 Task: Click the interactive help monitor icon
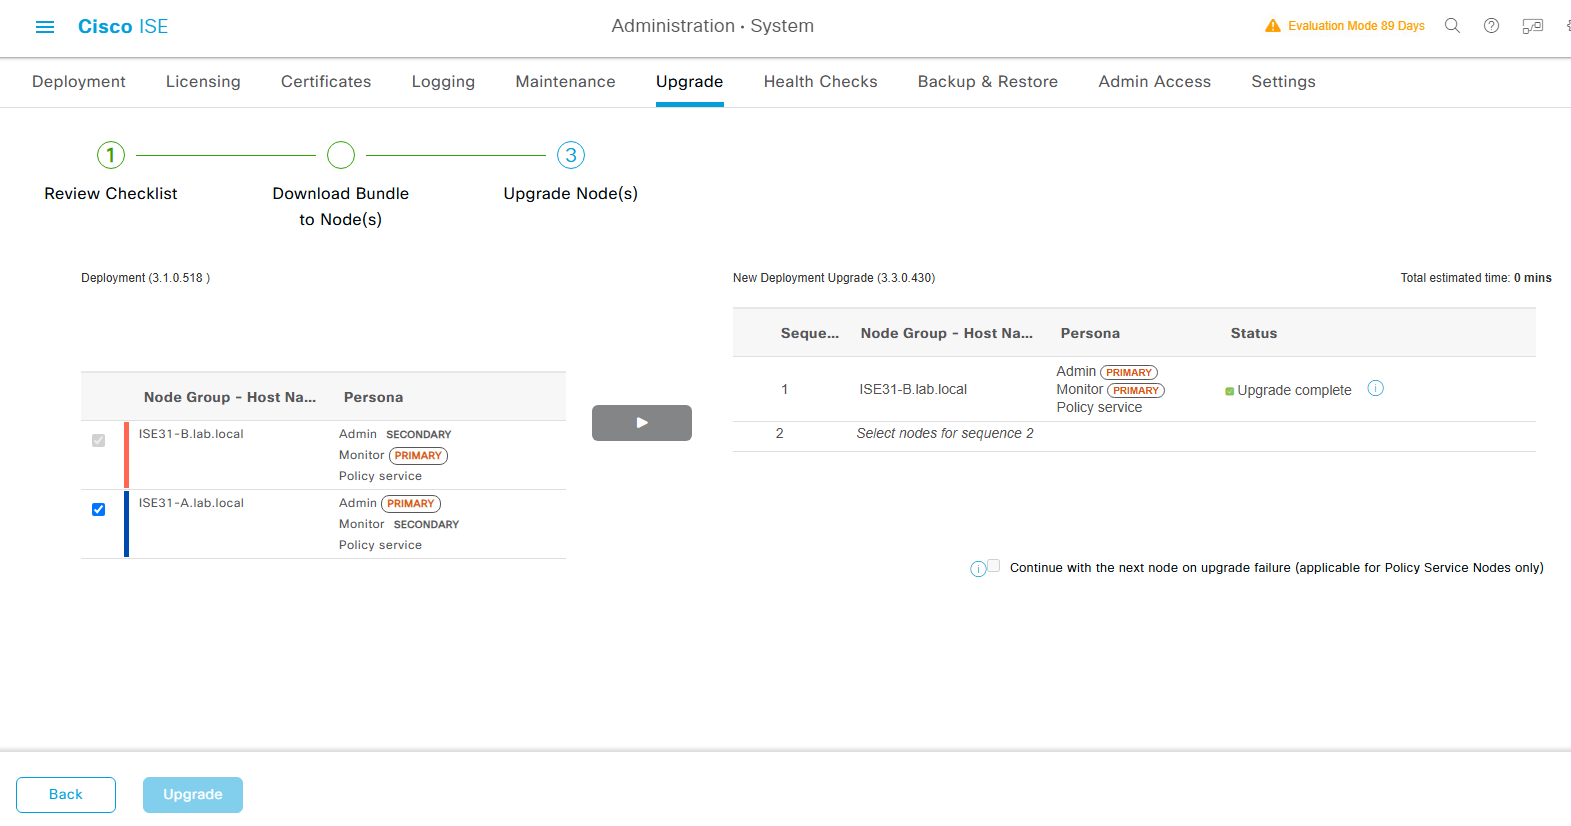pos(1532,26)
